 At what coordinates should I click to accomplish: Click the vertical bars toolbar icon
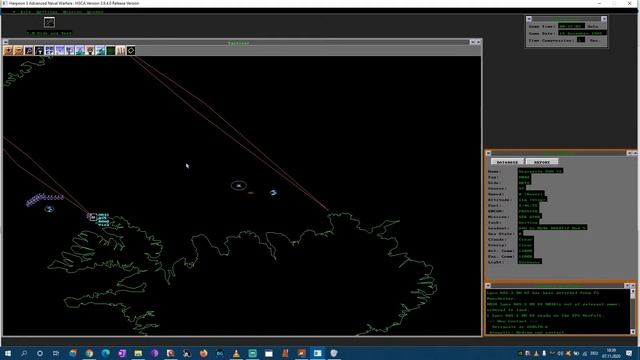(x=120, y=51)
